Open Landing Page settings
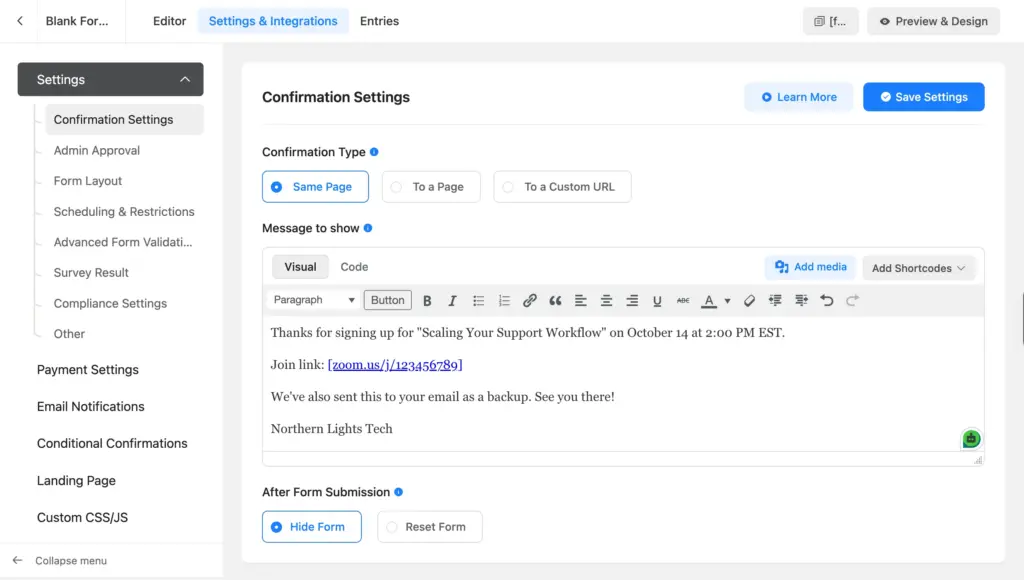 tap(76, 481)
